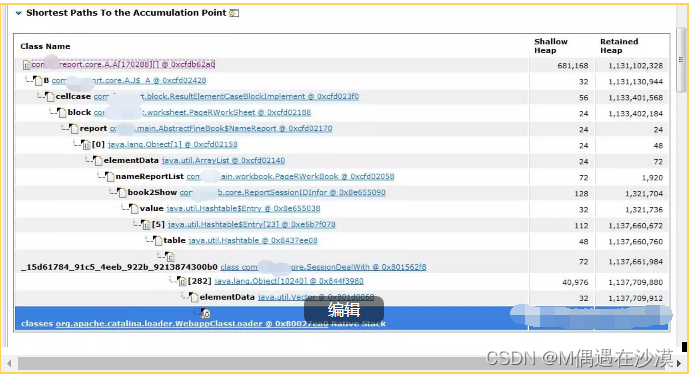Screen dimensions: 689x377
Task: Click the Class Name column header
Action: [45, 46]
